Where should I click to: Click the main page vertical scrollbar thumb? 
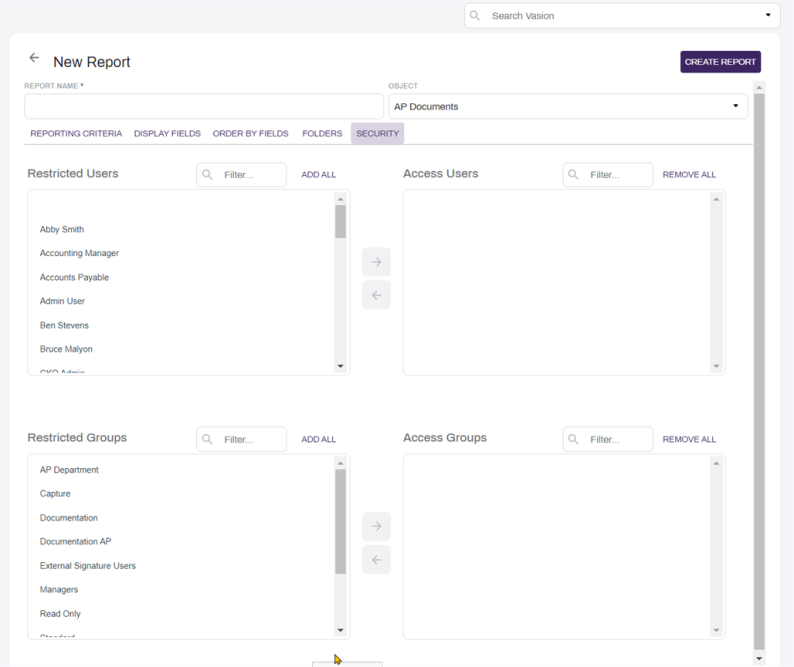pyautogui.click(x=759, y=371)
